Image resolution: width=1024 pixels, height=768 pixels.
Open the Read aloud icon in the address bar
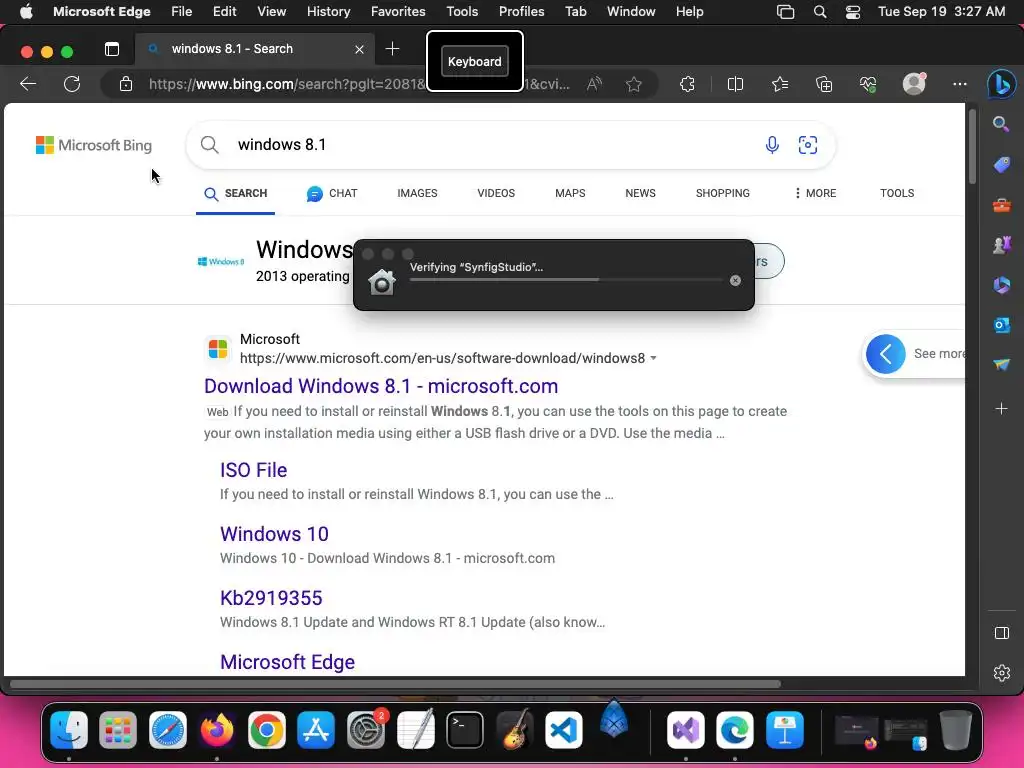[x=594, y=84]
